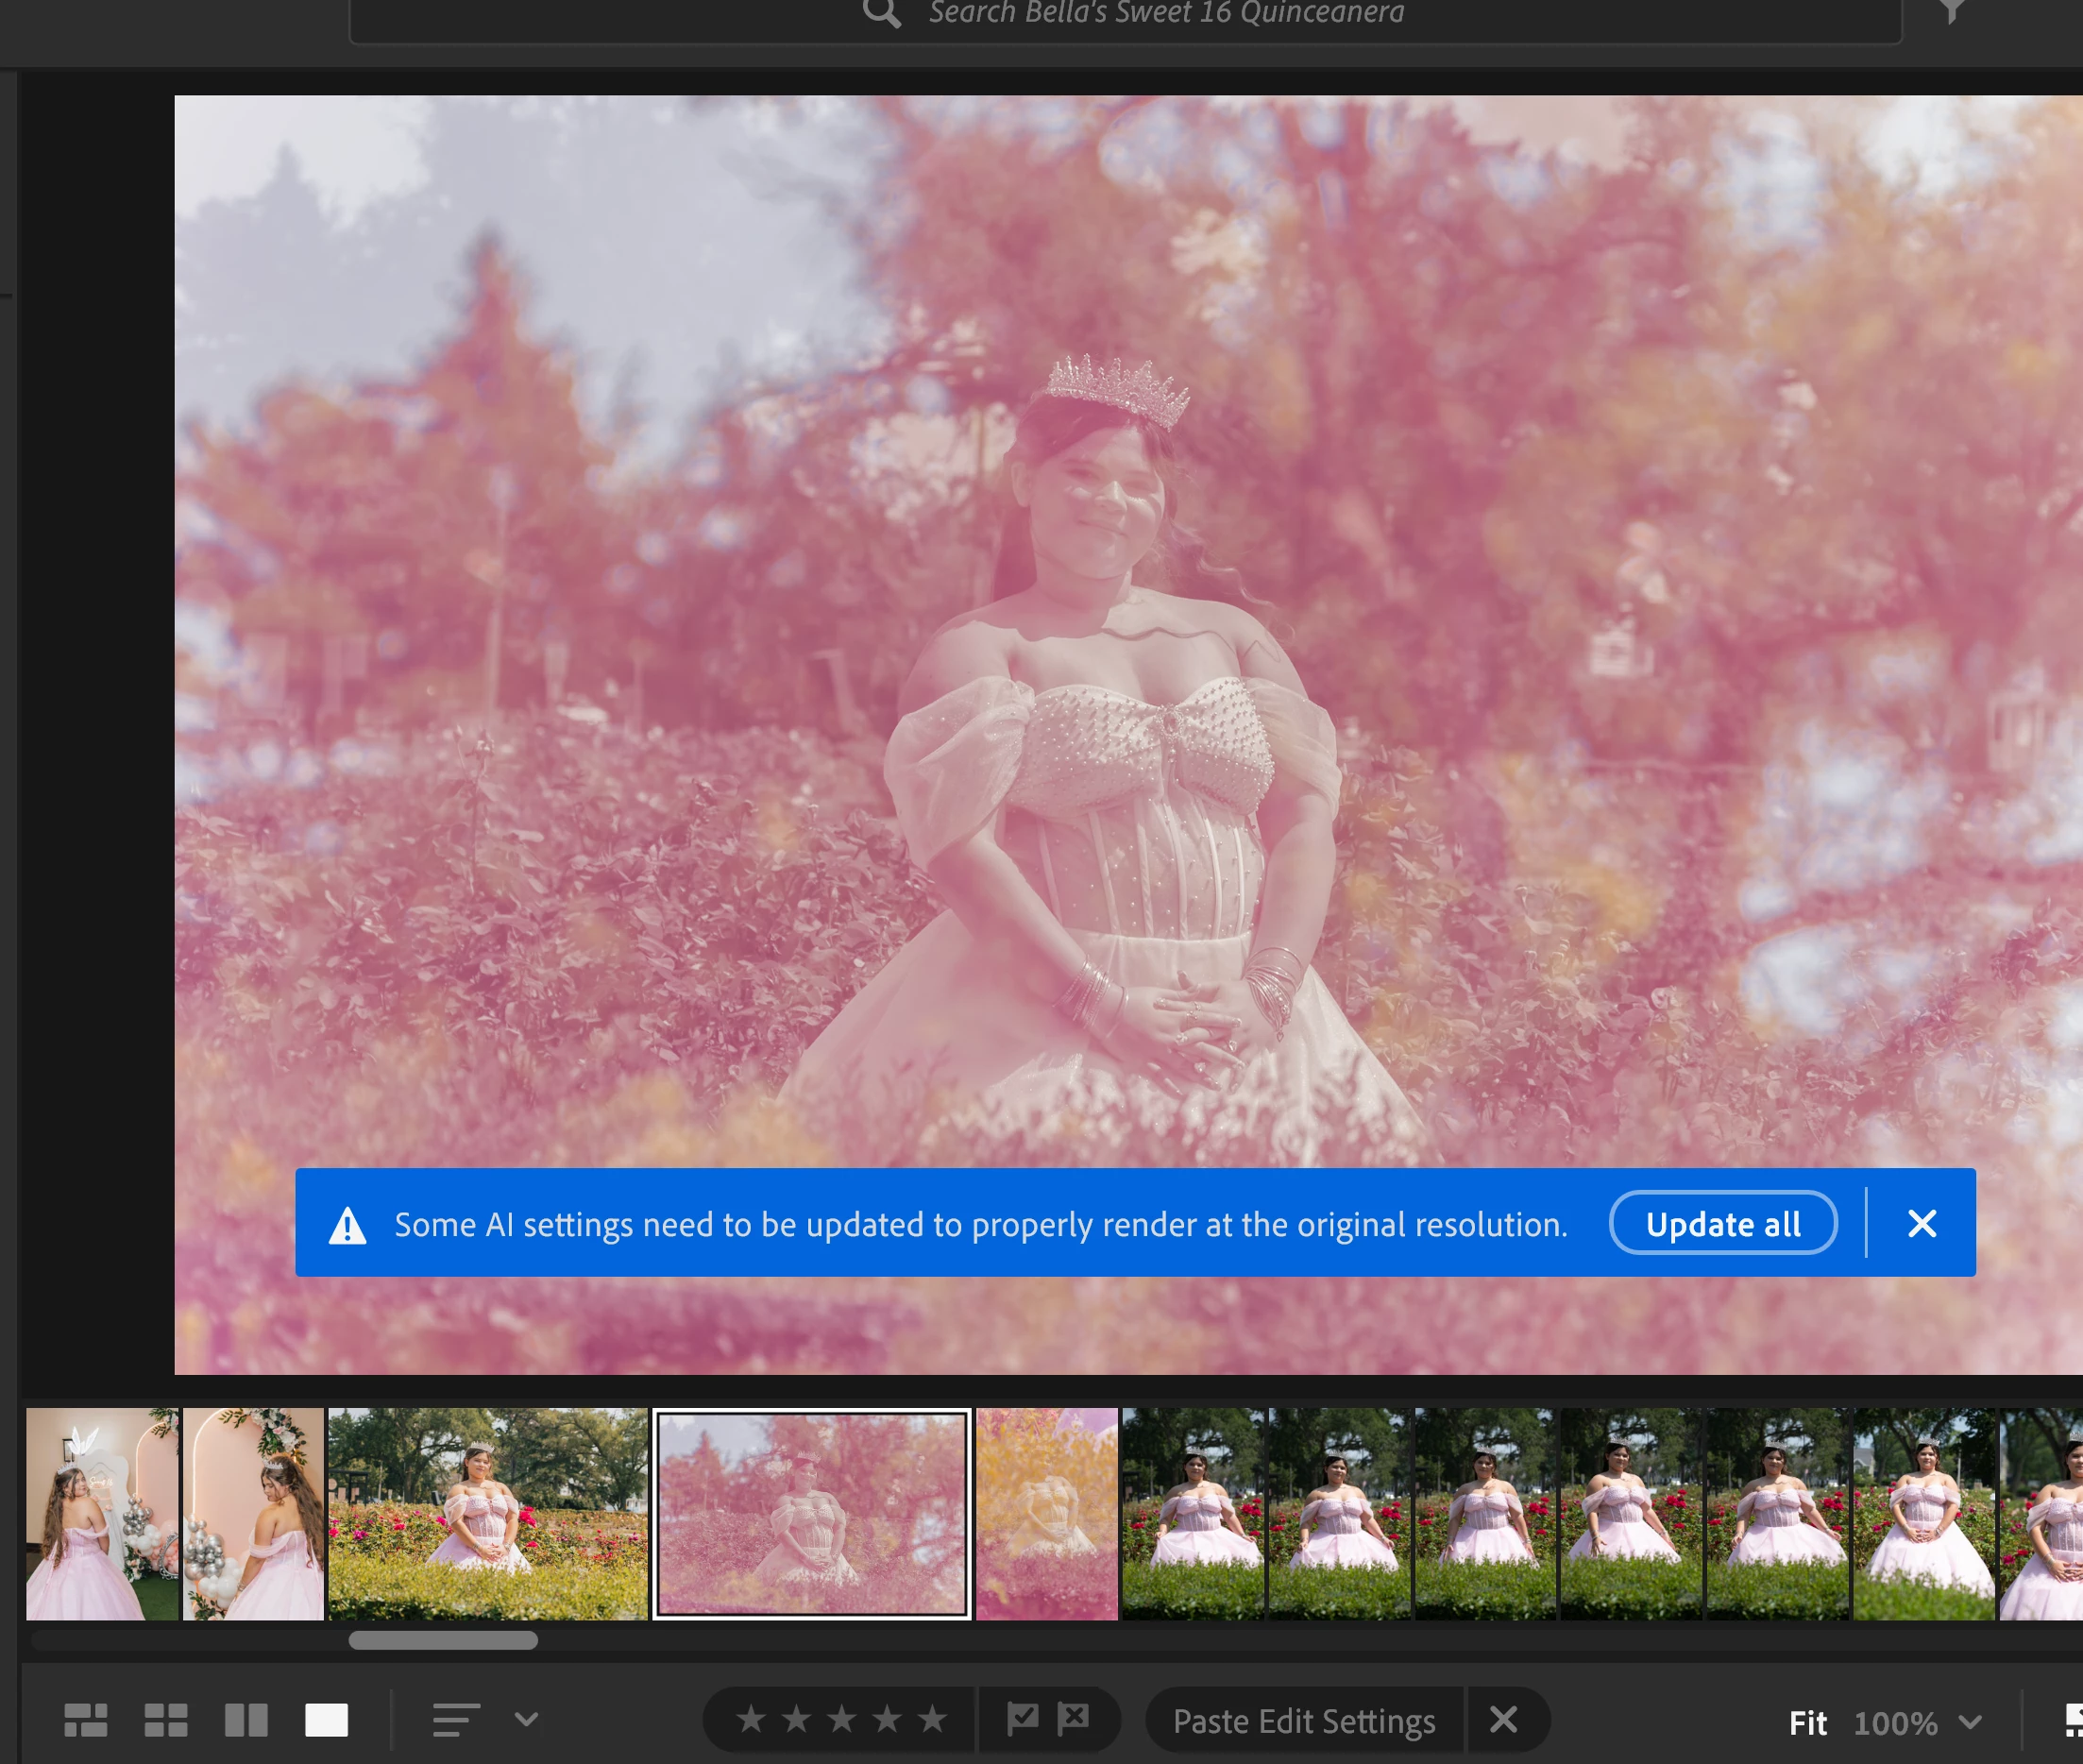Set the first rating star
This screenshot has height=1764, width=2083.
751,1719
